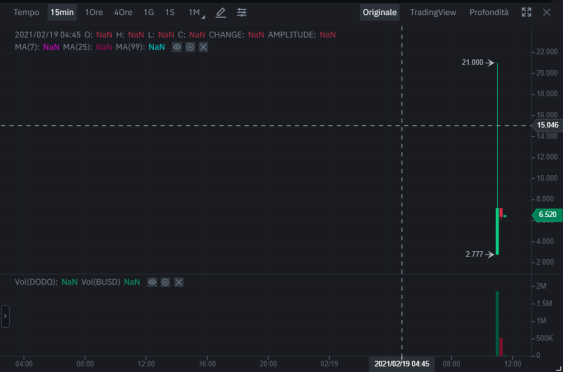
Task: Hide the Vol indicator with eye icon
Action: 152,282
